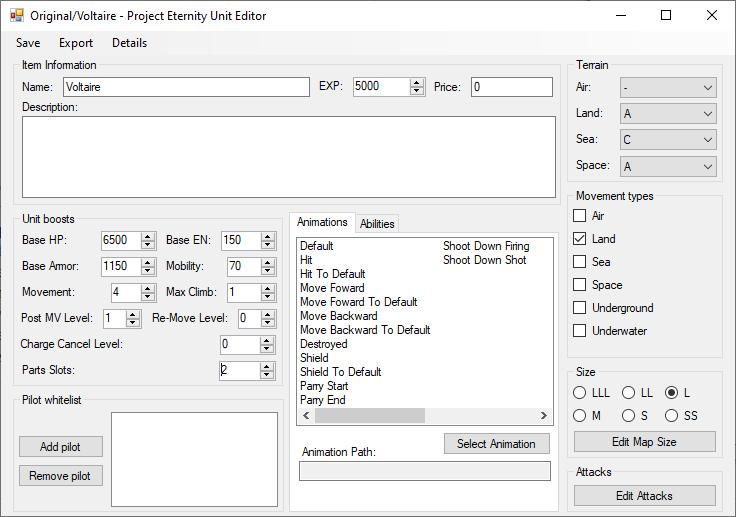Uncheck the Land movement type

point(580,239)
